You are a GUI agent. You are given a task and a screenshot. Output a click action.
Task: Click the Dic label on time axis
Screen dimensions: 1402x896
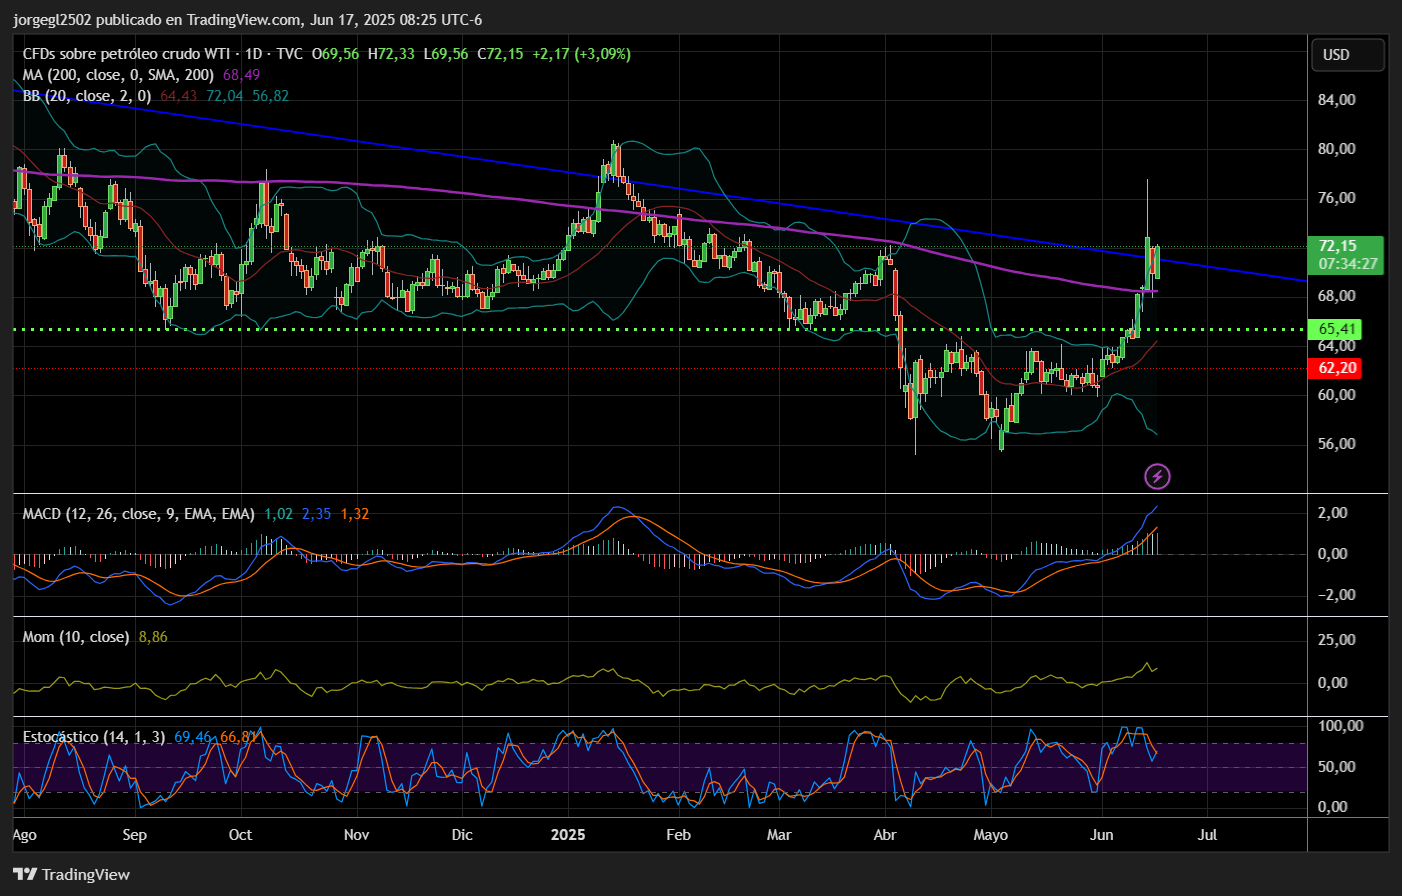click(462, 835)
